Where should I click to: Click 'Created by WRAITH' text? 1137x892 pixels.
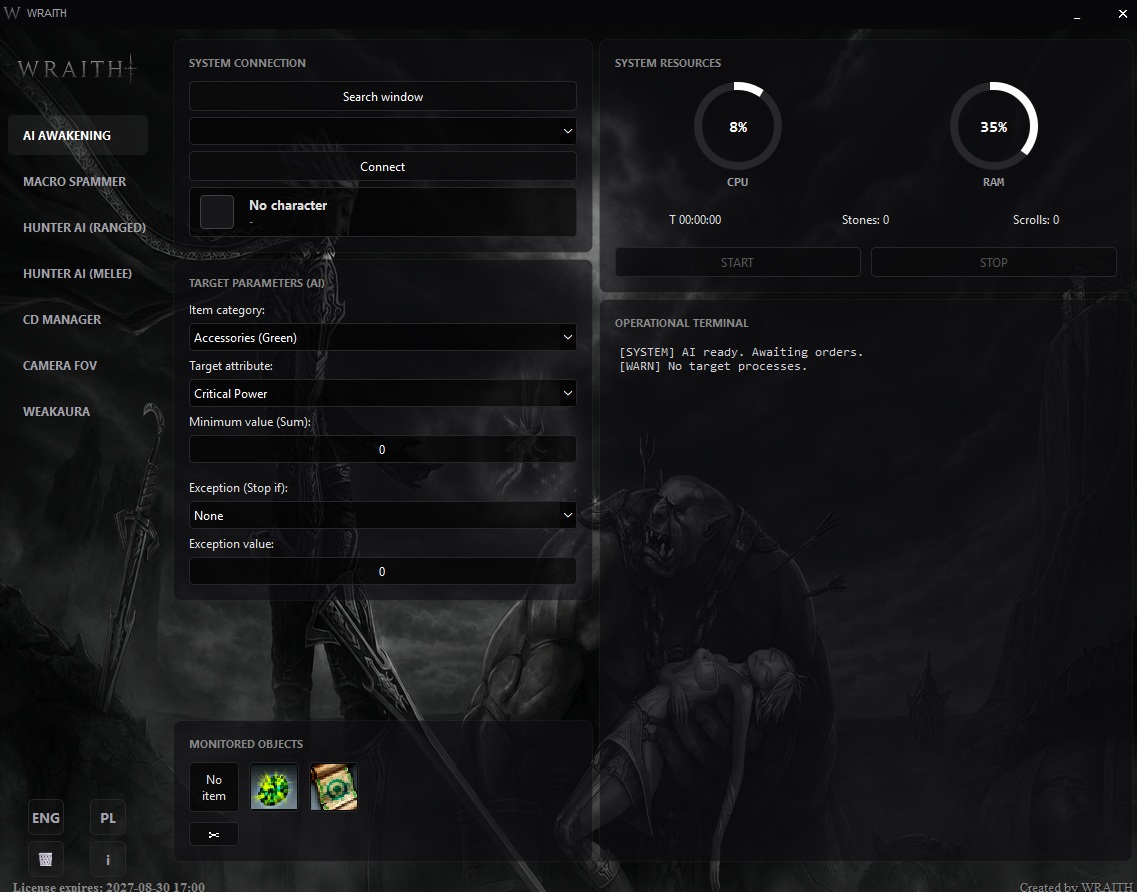(1077, 886)
